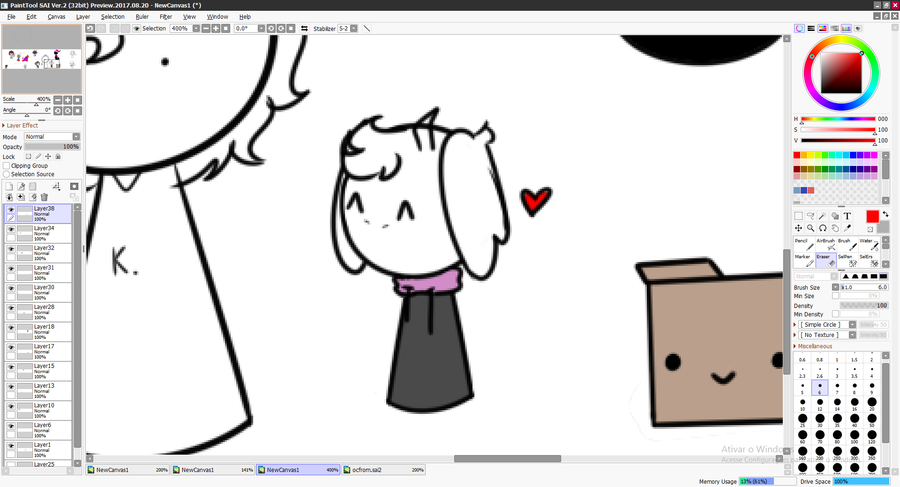The height and width of the screenshot is (487, 900).
Task: Click the red foreground color swatch
Action: tap(872, 217)
